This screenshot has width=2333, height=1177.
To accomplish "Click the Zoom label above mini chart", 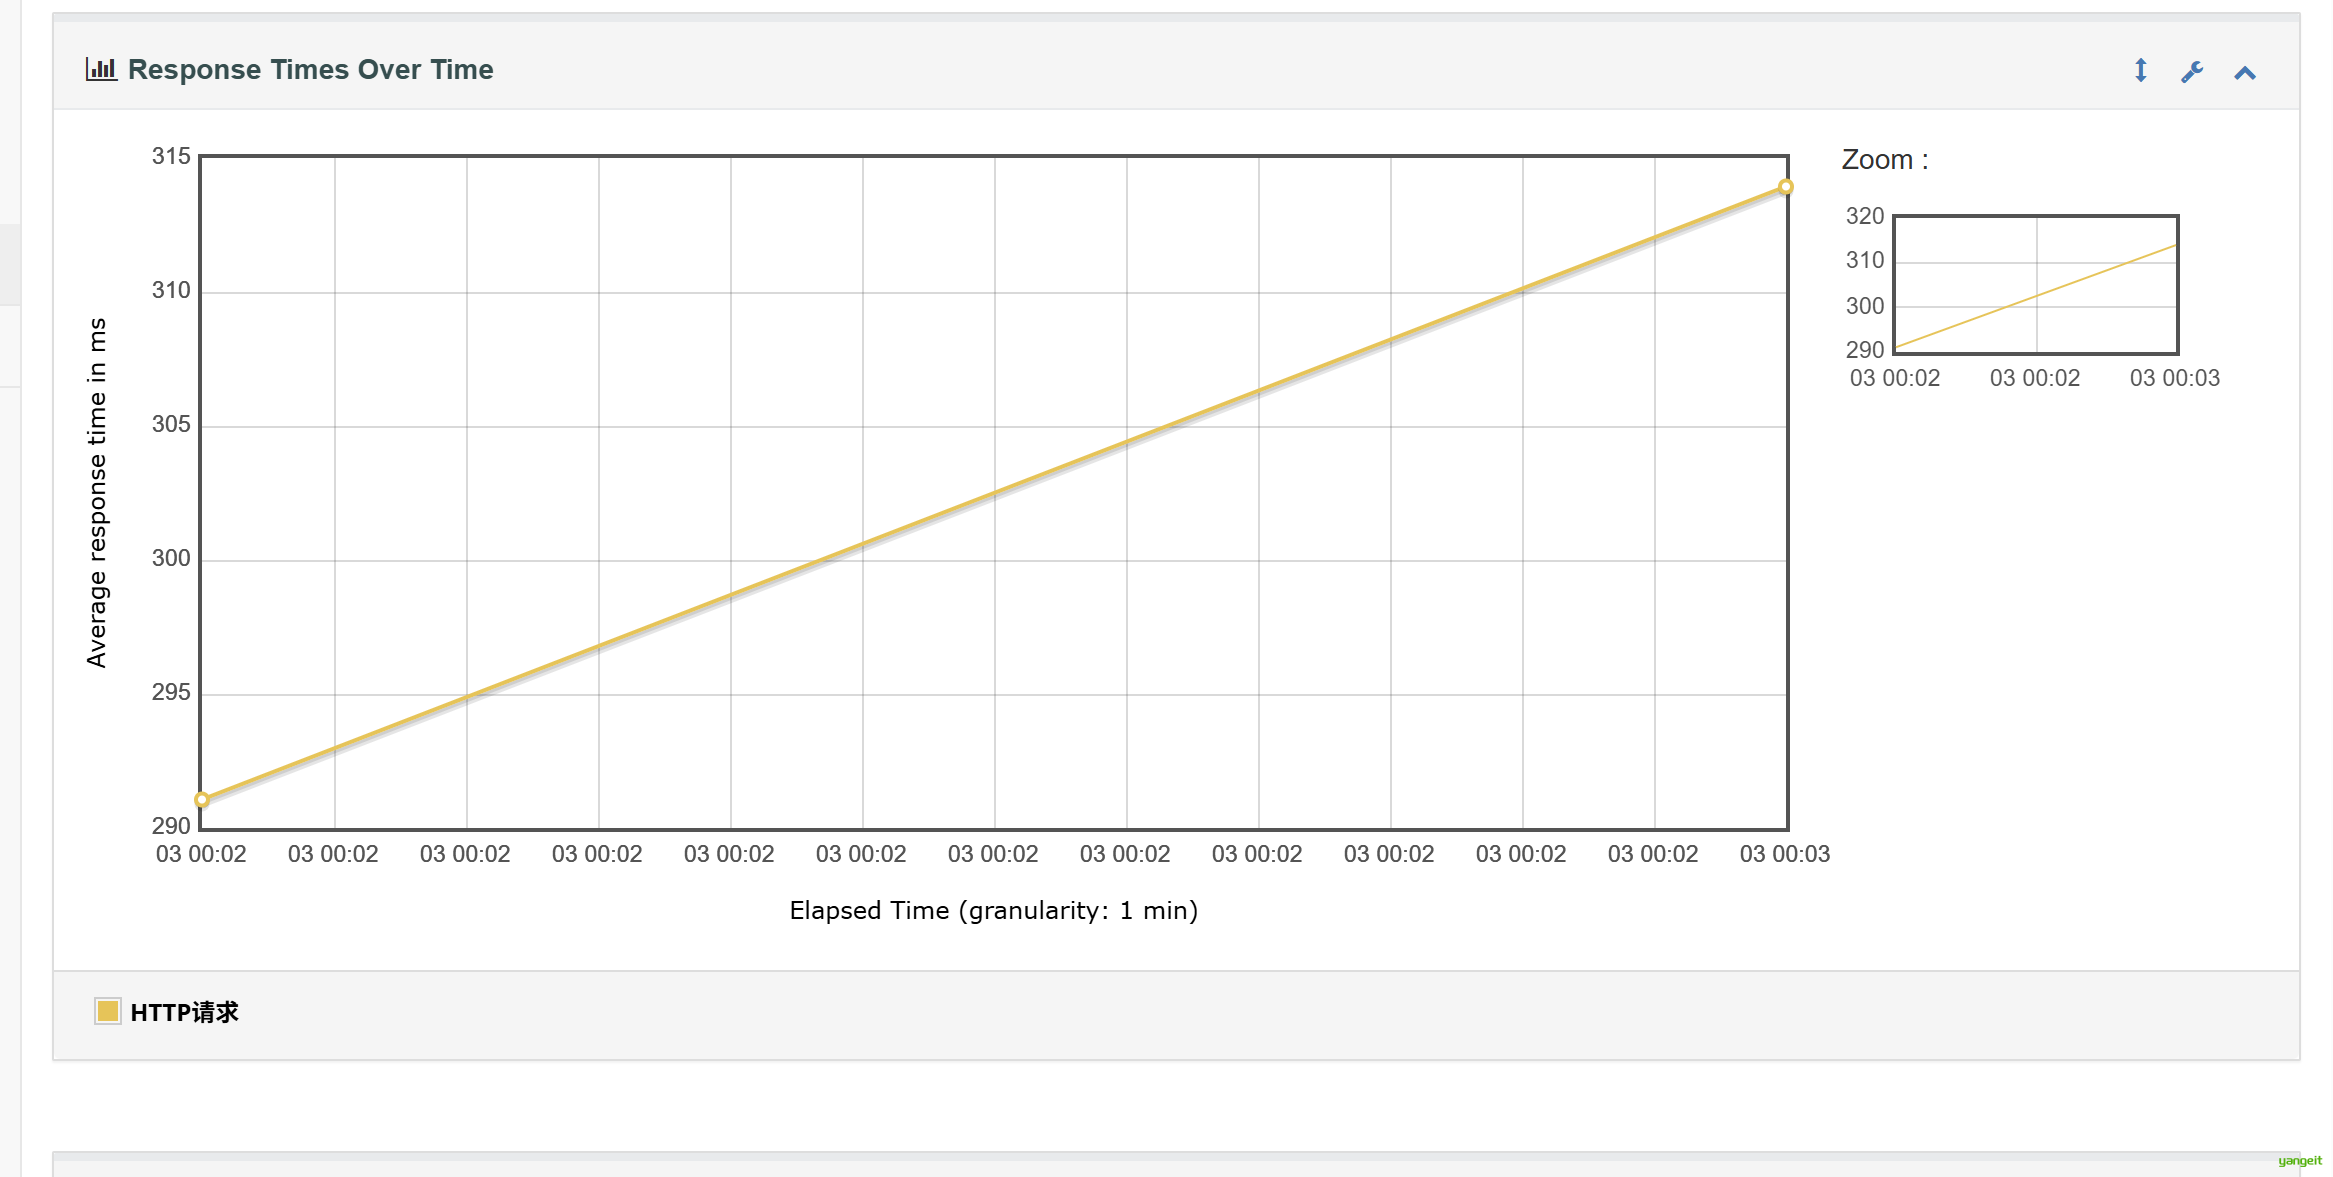I will [x=1885, y=160].
